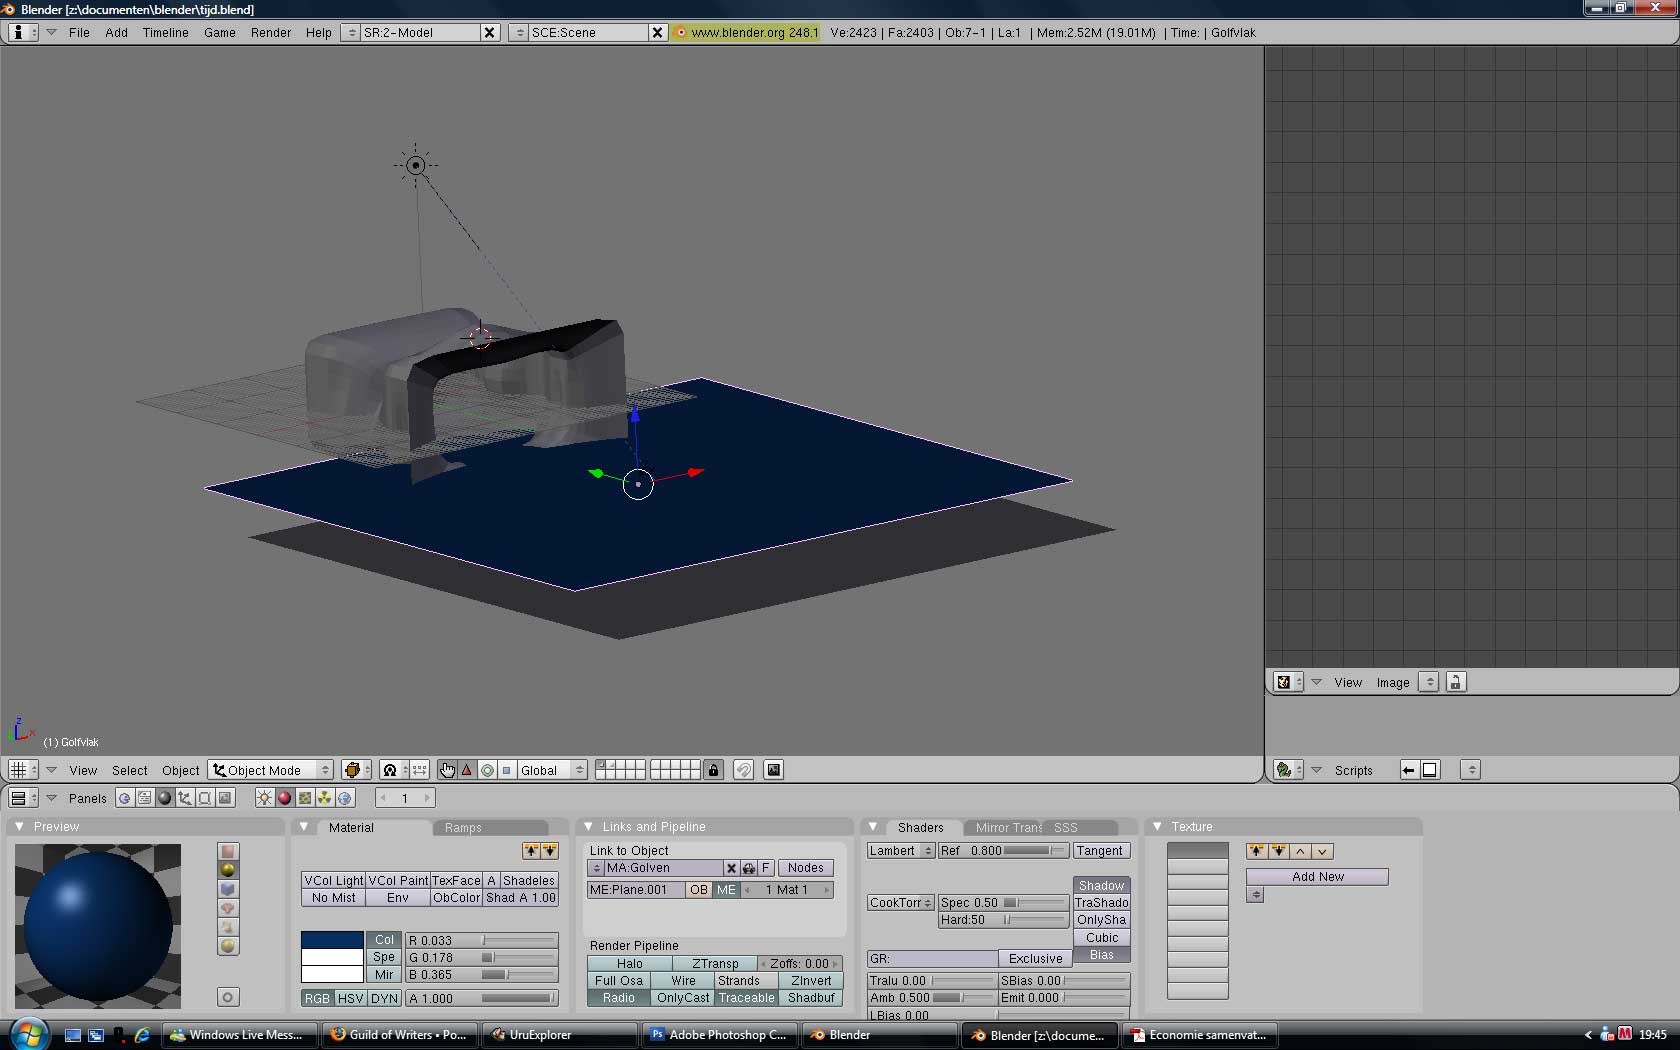This screenshot has height=1050, width=1680.
Task: Switch to World buttons globe icon
Action: point(345,798)
